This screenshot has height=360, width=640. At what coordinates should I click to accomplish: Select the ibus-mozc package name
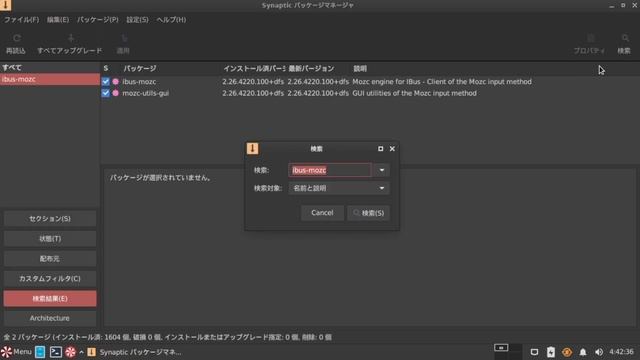pos(139,82)
